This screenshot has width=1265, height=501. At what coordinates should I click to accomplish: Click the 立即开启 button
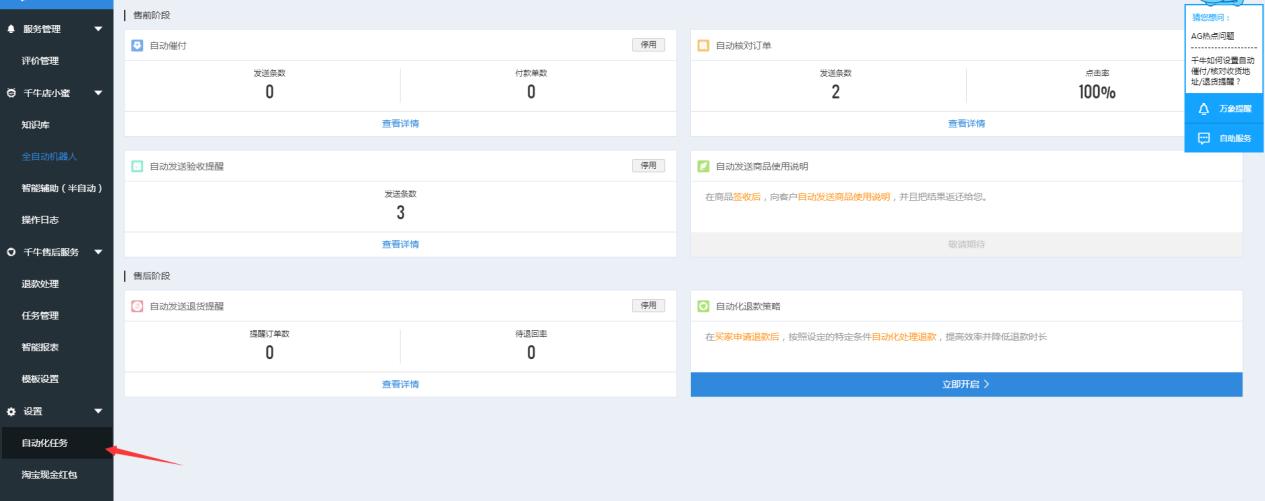coord(966,384)
